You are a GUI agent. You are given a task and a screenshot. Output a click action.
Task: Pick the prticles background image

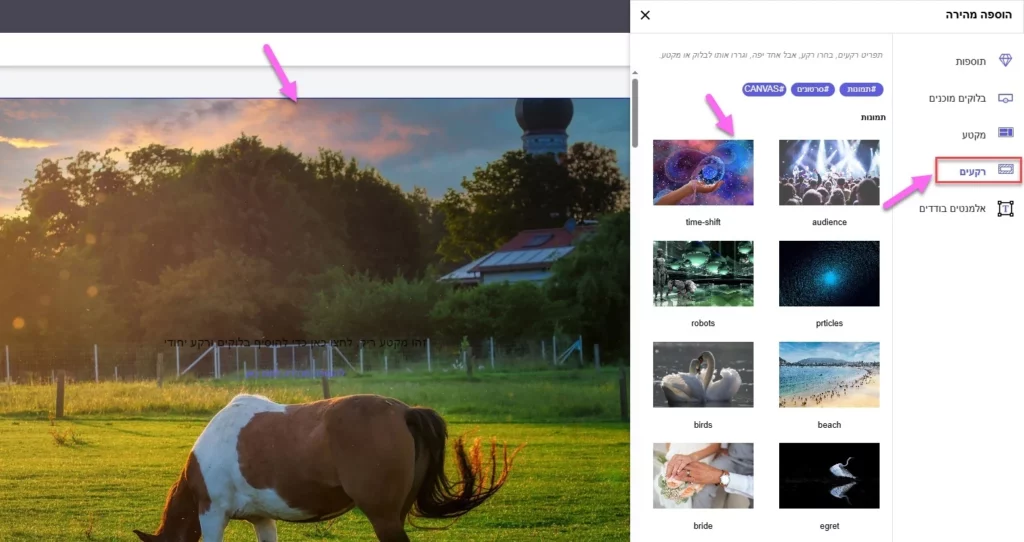coord(829,273)
